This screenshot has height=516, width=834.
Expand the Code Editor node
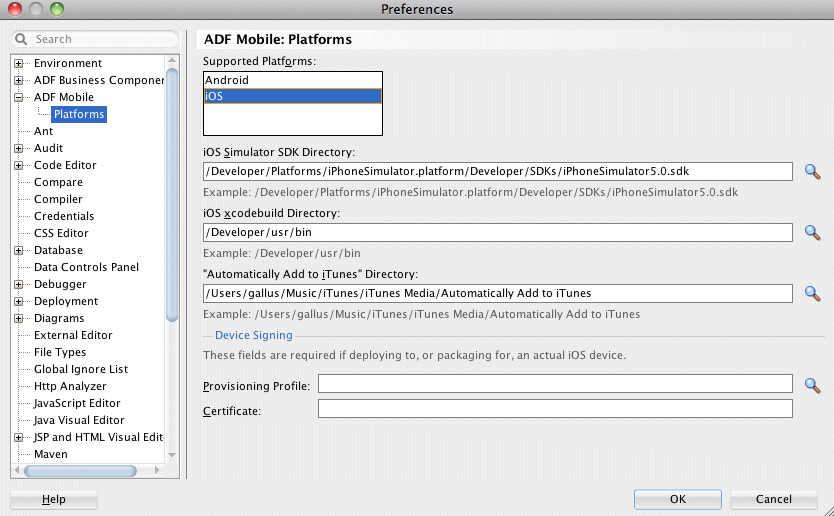coord(19,165)
